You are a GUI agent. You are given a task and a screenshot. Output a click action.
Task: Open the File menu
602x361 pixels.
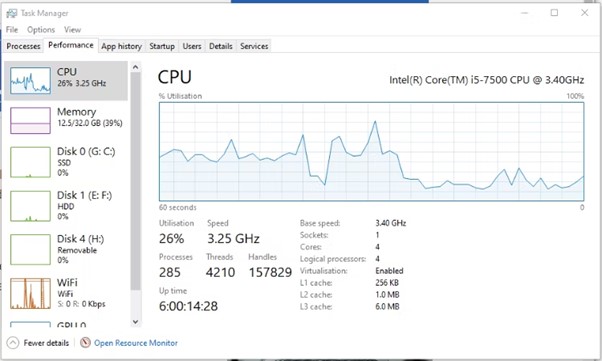pyautogui.click(x=12, y=30)
